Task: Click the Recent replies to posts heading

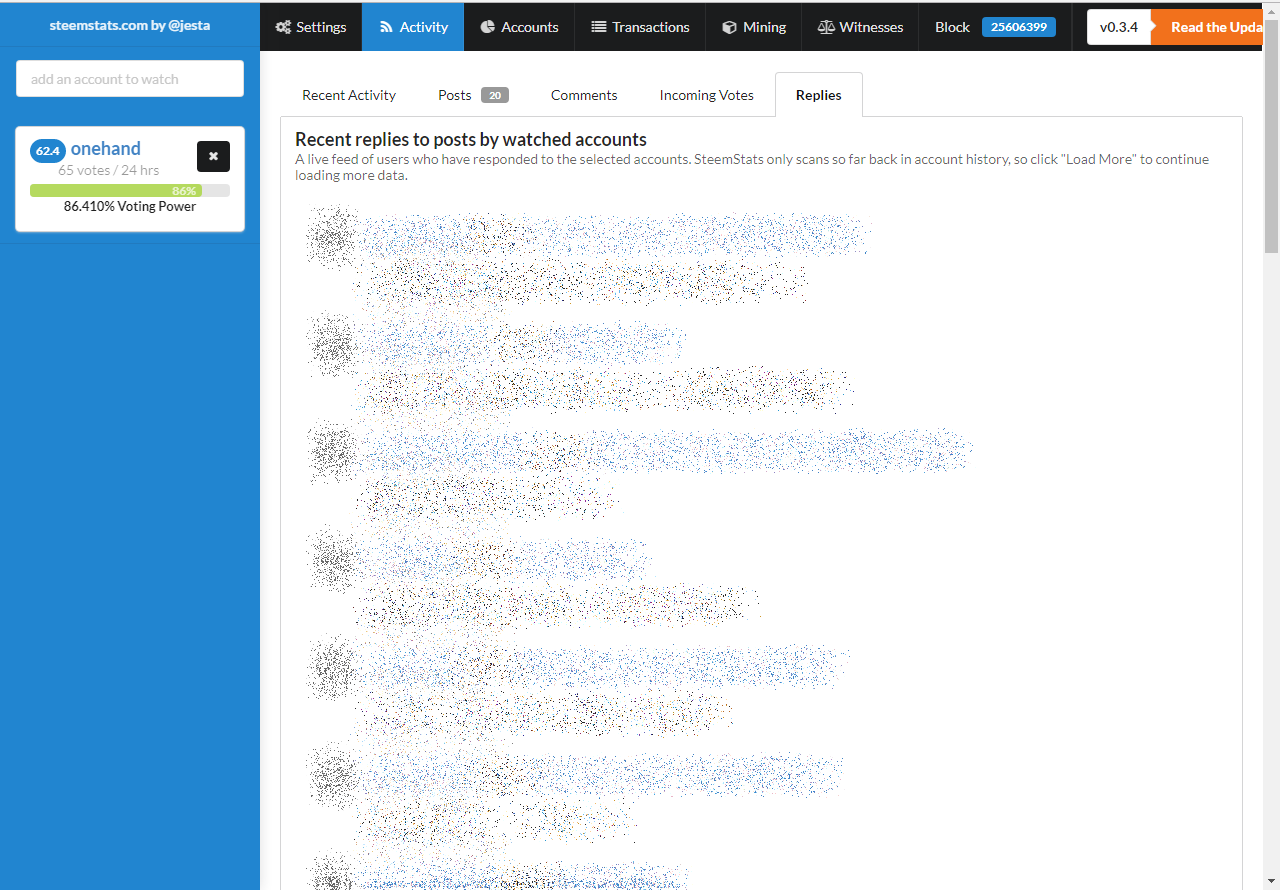Action: click(471, 139)
